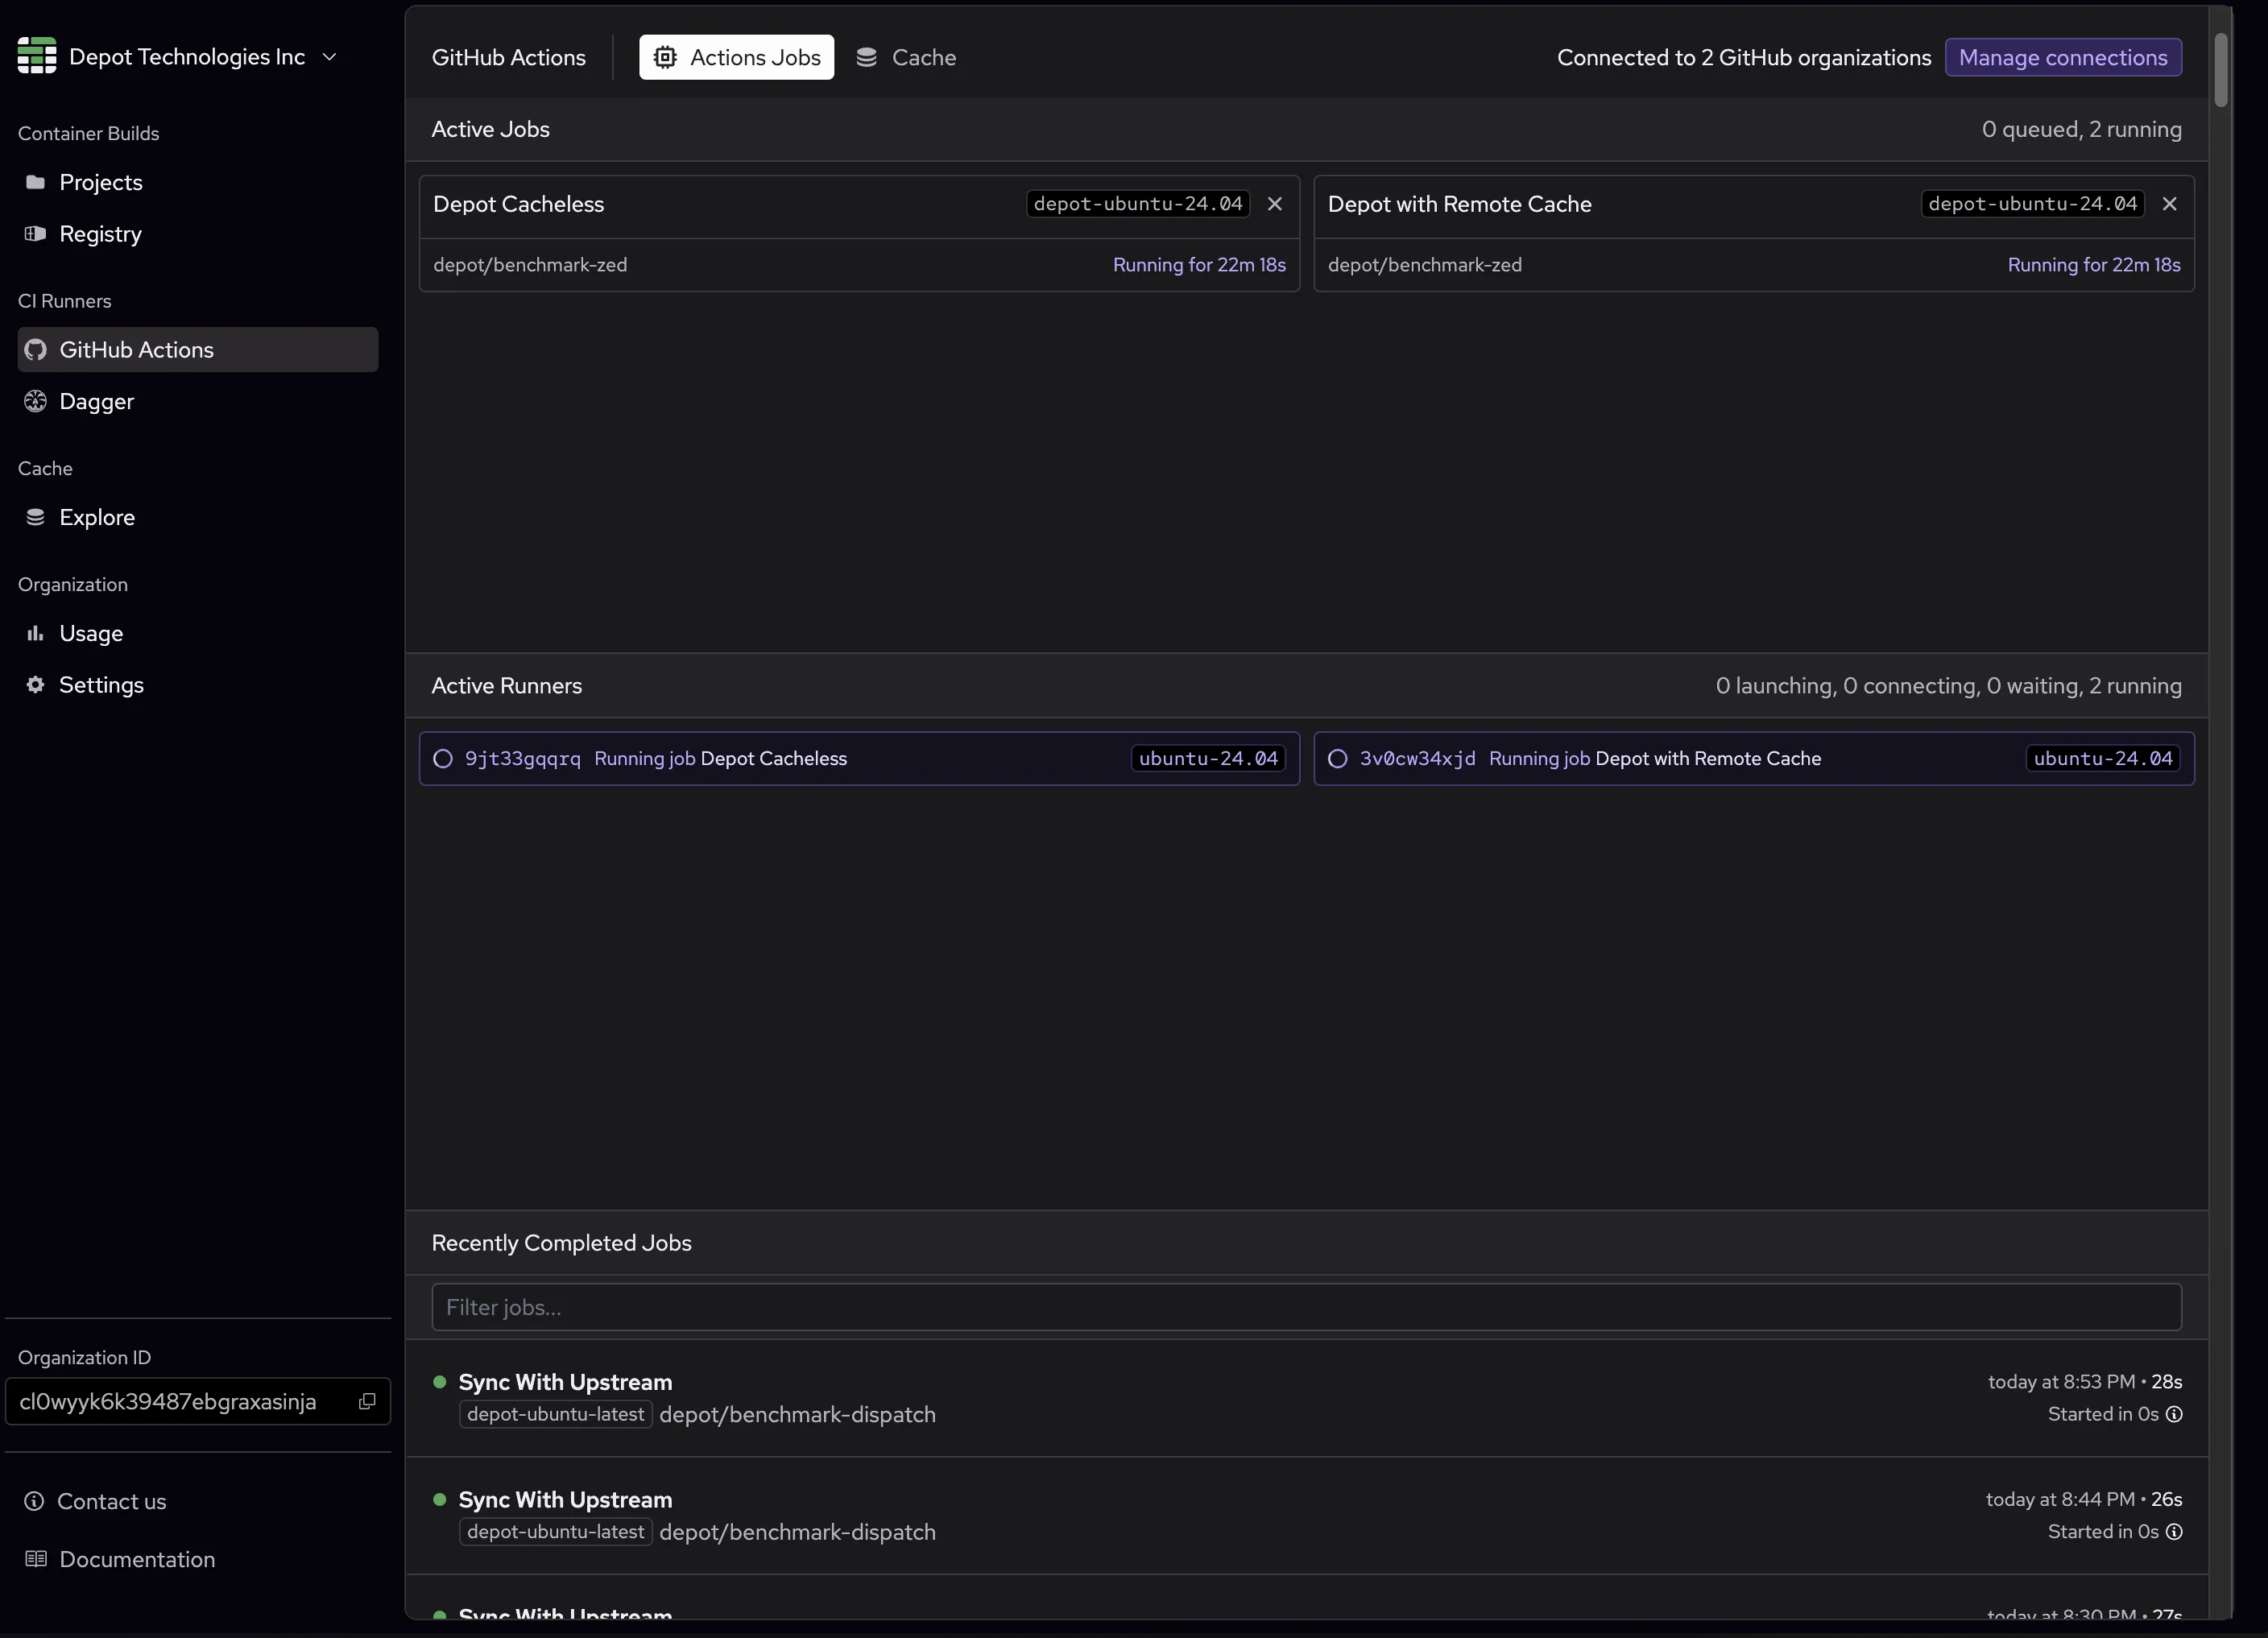Click the Depot logo icon
Image resolution: width=2268 pixels, height=1638 pixels.
point(37,56)
